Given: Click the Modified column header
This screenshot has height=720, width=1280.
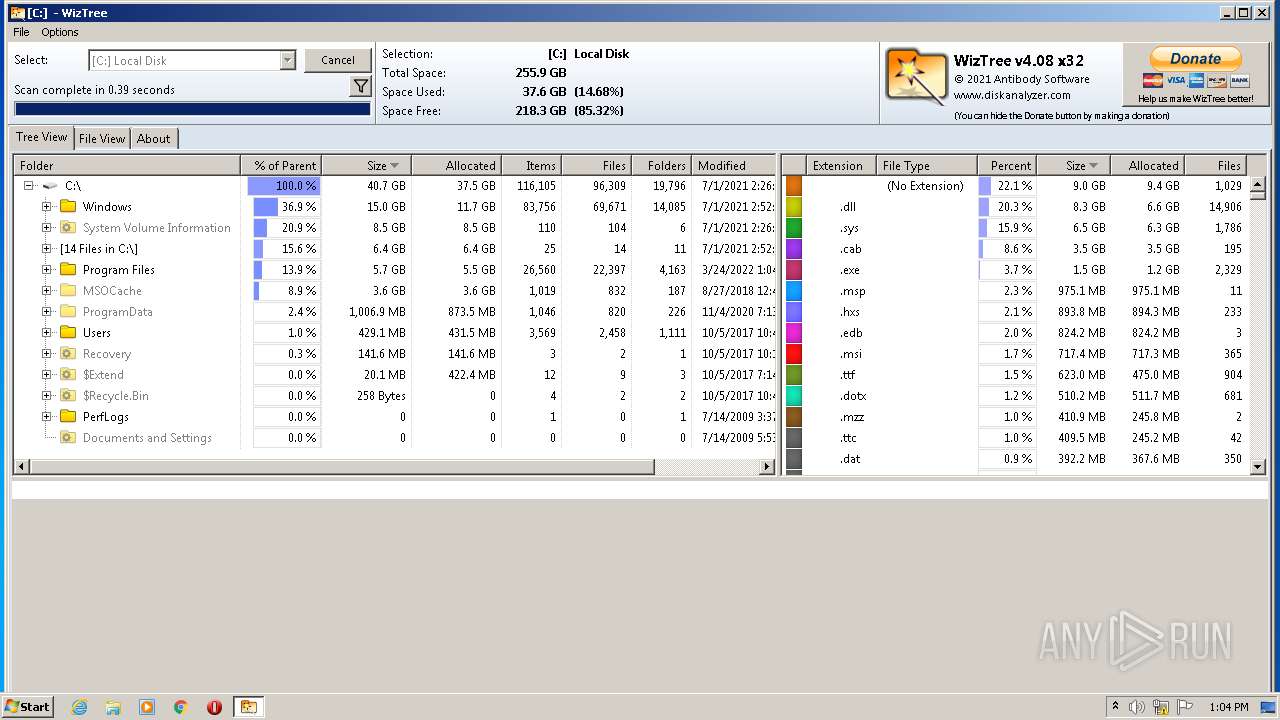Looking at the screenshot, I should coord(735,166).
